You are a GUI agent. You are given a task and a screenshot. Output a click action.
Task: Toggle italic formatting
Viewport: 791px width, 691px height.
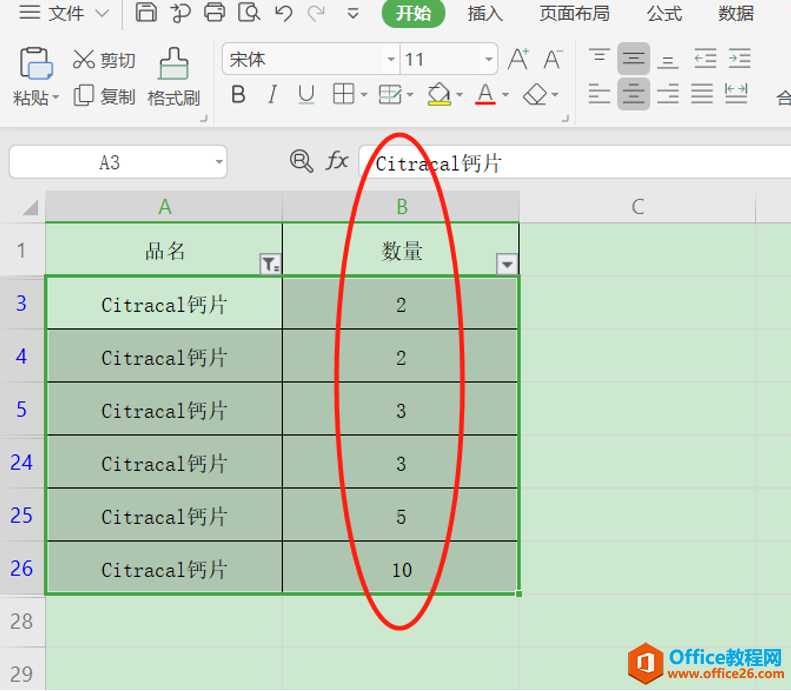272,94
